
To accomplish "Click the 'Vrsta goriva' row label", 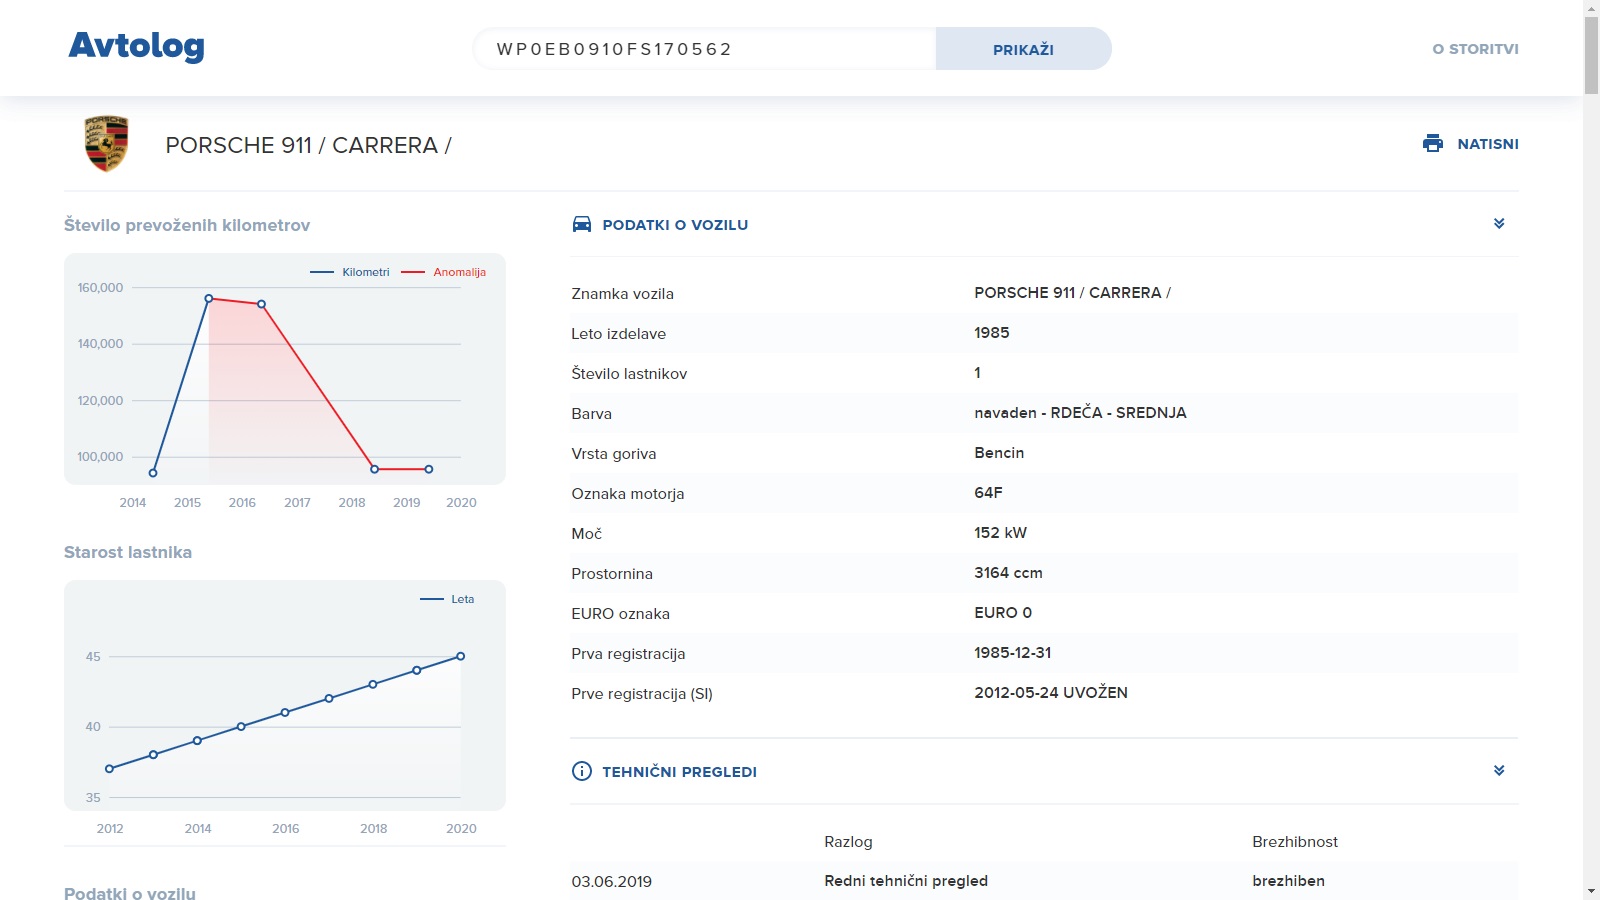I will click(x=614, y=454).
